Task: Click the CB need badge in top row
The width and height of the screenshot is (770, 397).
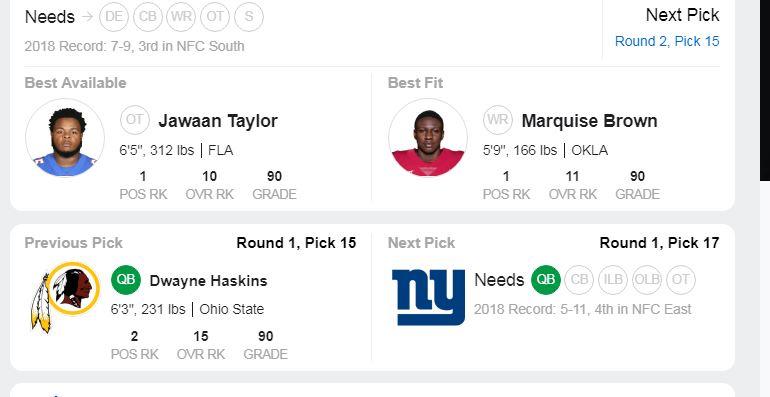Action: pos(148,17)
